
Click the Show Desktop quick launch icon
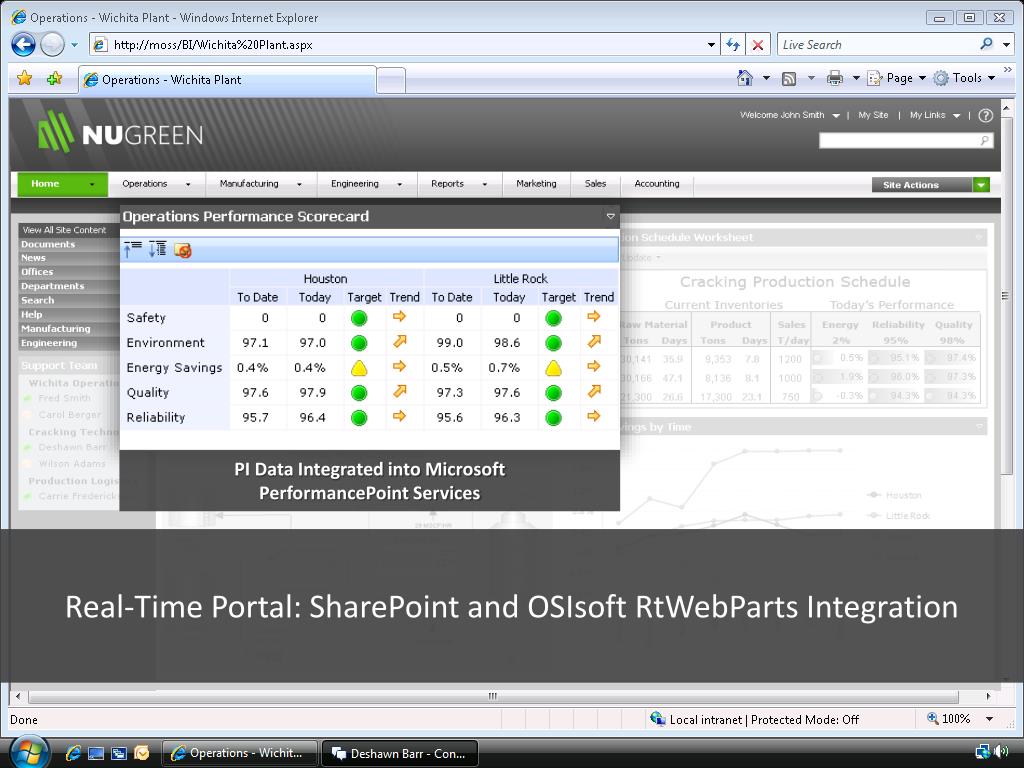coord(96,753)
